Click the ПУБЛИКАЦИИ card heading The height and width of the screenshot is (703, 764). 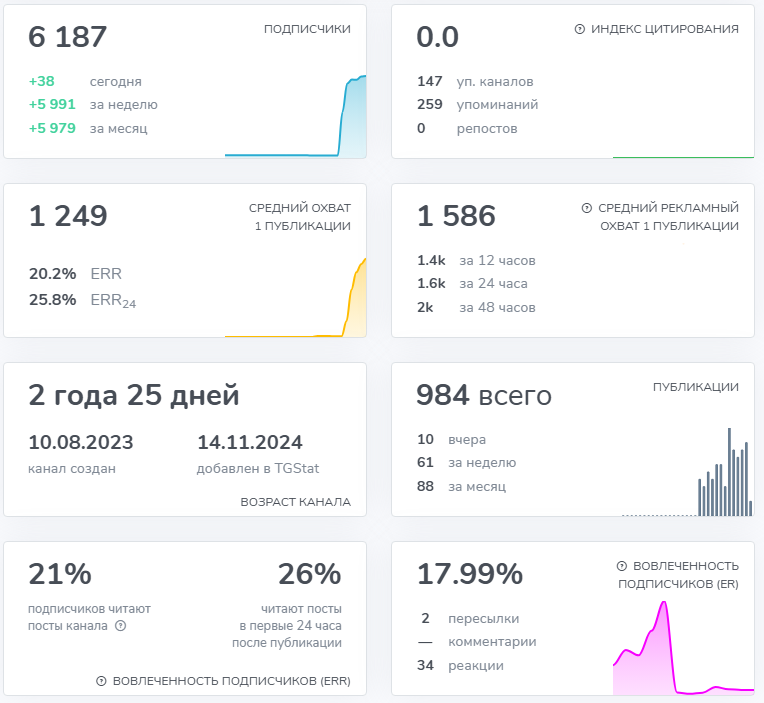click(696, 387)
